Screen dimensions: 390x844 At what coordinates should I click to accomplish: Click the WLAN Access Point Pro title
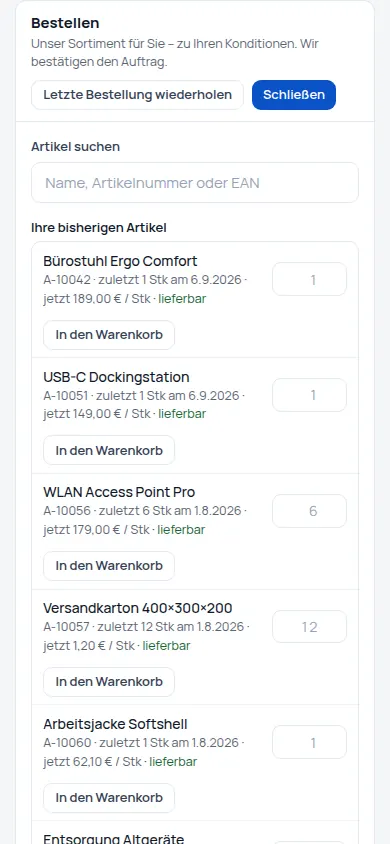click(x=119, y=493)
